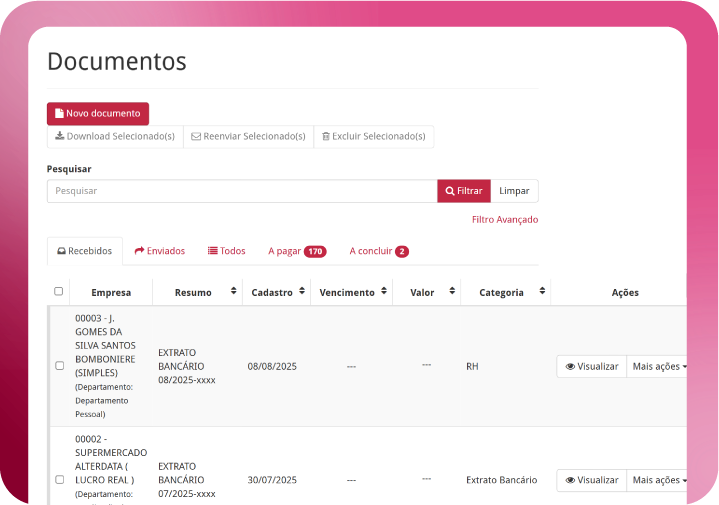The height and width of the screenshot is (505, 719).
Task: Sort by Categoria column arrows
Action: (543, 292)
